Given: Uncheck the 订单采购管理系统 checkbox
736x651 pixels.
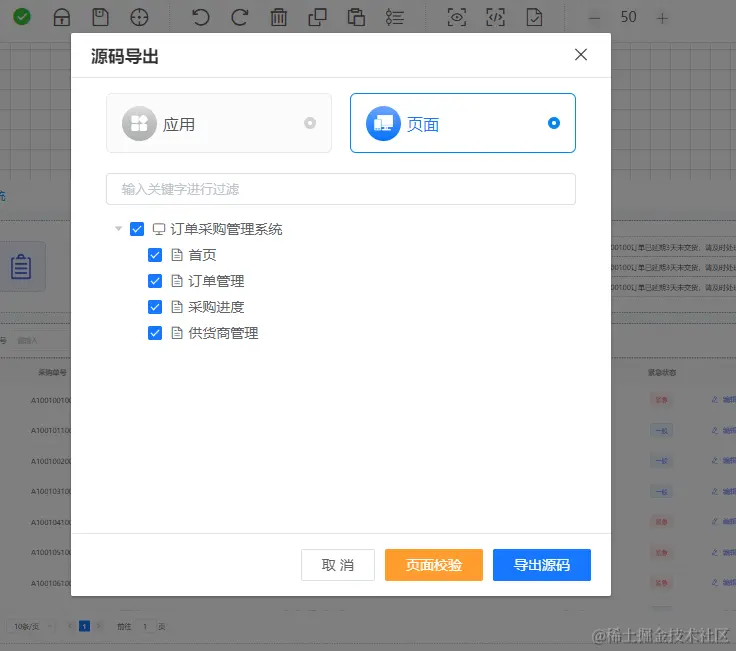Looking at the screenshot, I should pyautogui.click(x=137, y=229).
